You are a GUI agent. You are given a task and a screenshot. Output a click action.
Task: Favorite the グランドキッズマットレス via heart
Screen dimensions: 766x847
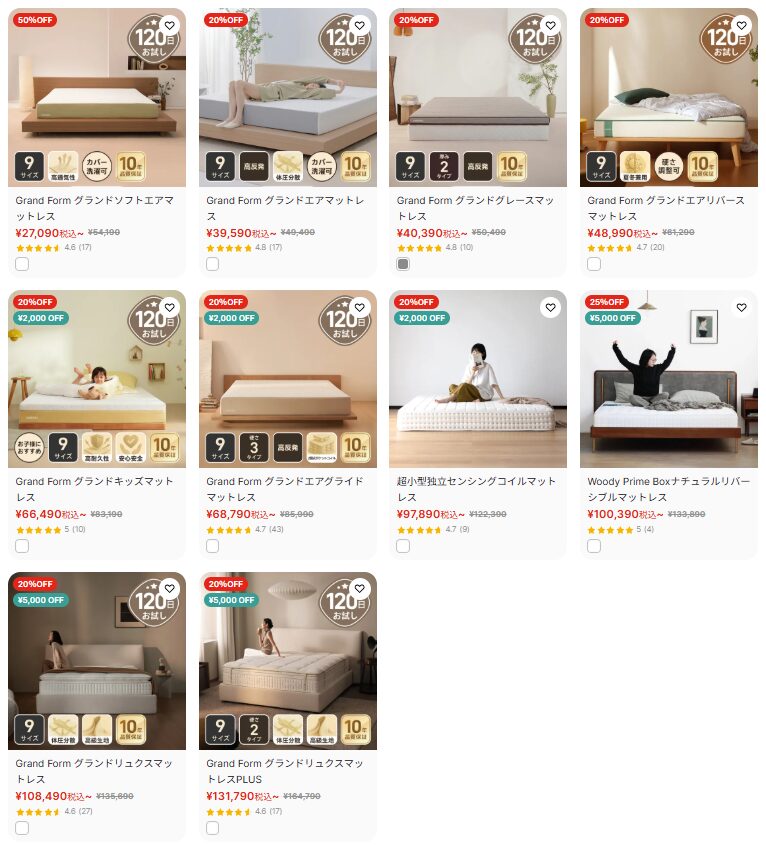click(170, 307)
